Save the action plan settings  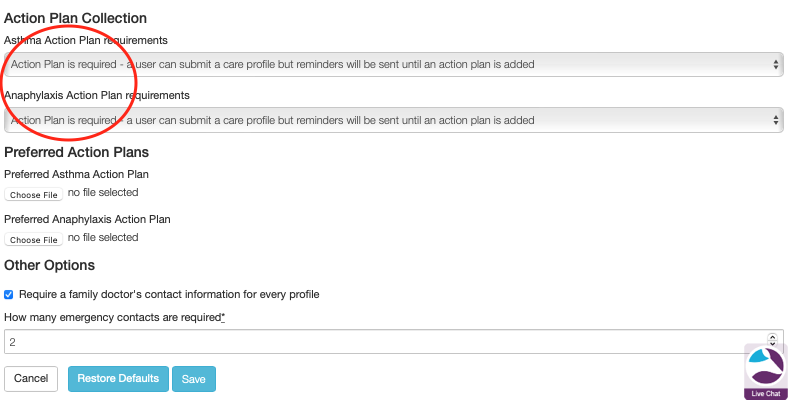click(193, 379)
